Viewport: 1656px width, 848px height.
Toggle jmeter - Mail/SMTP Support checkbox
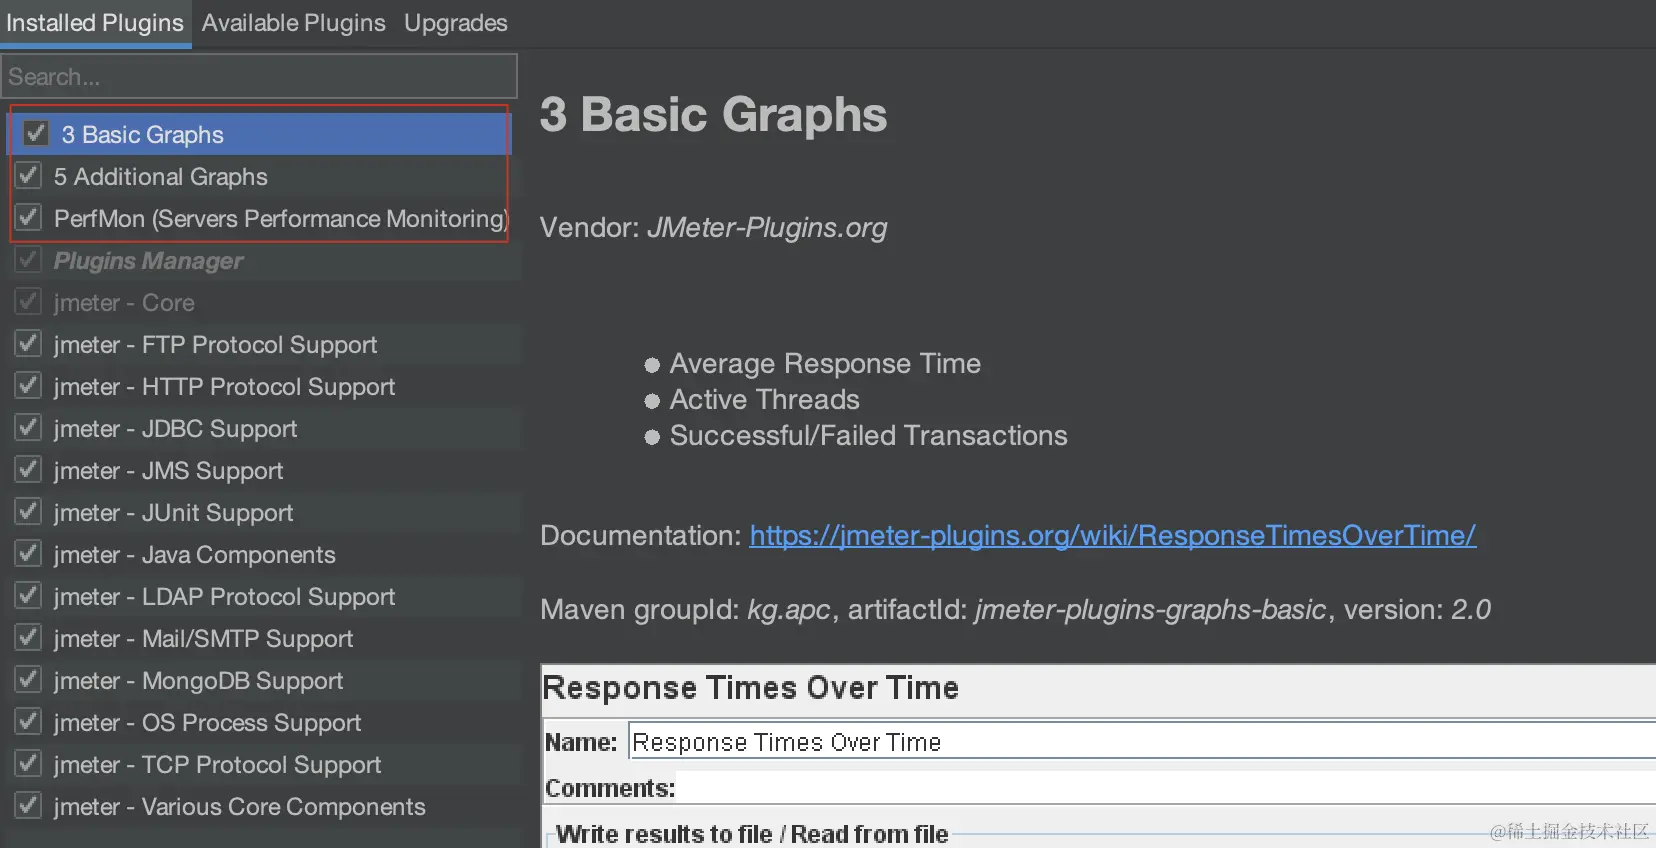28,637
